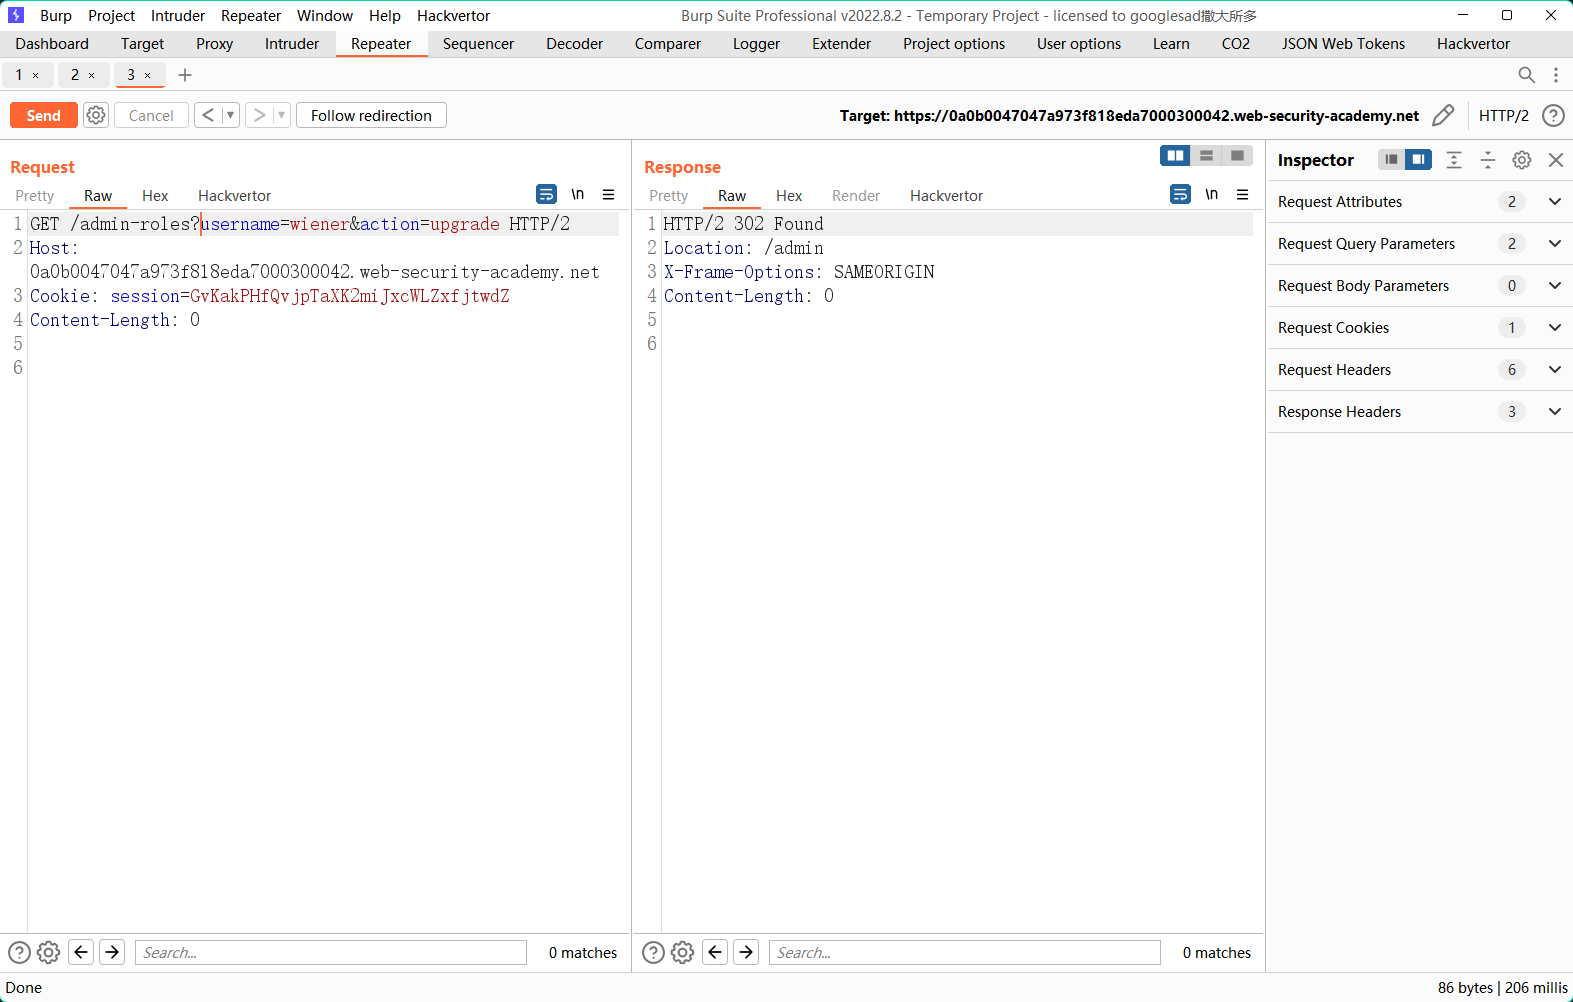Switch request view to Hex
The width and height of the screenshot is (1573, 1002).
(x=155, y=196)
